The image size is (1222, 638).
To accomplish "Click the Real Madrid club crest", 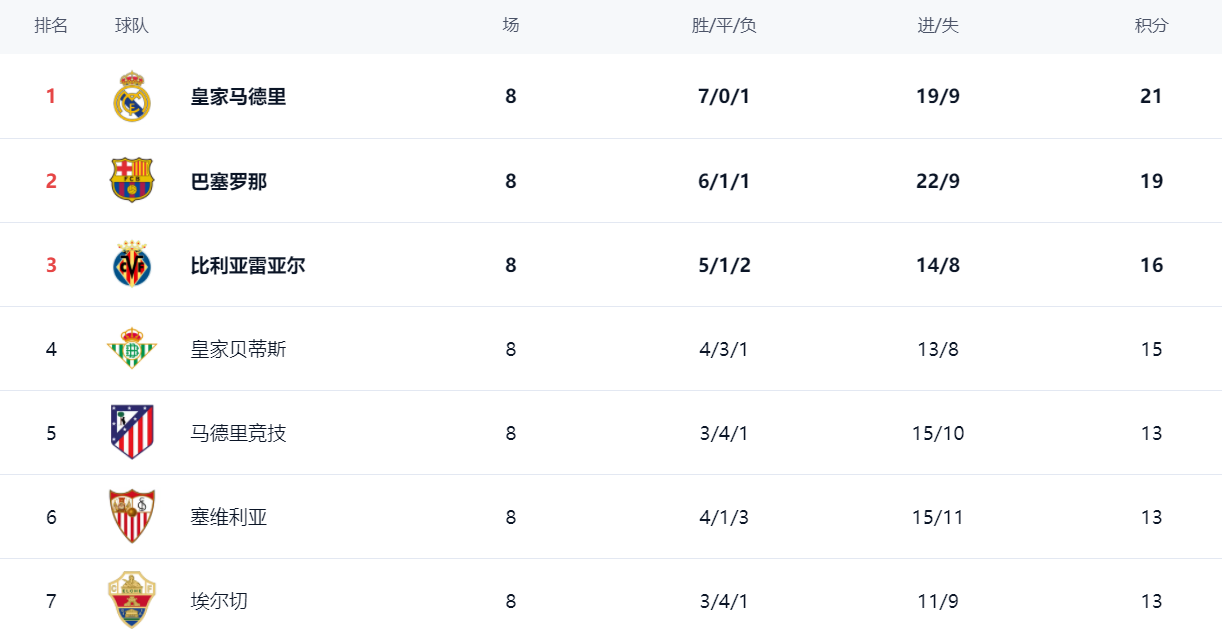I will tap(131, 97).
